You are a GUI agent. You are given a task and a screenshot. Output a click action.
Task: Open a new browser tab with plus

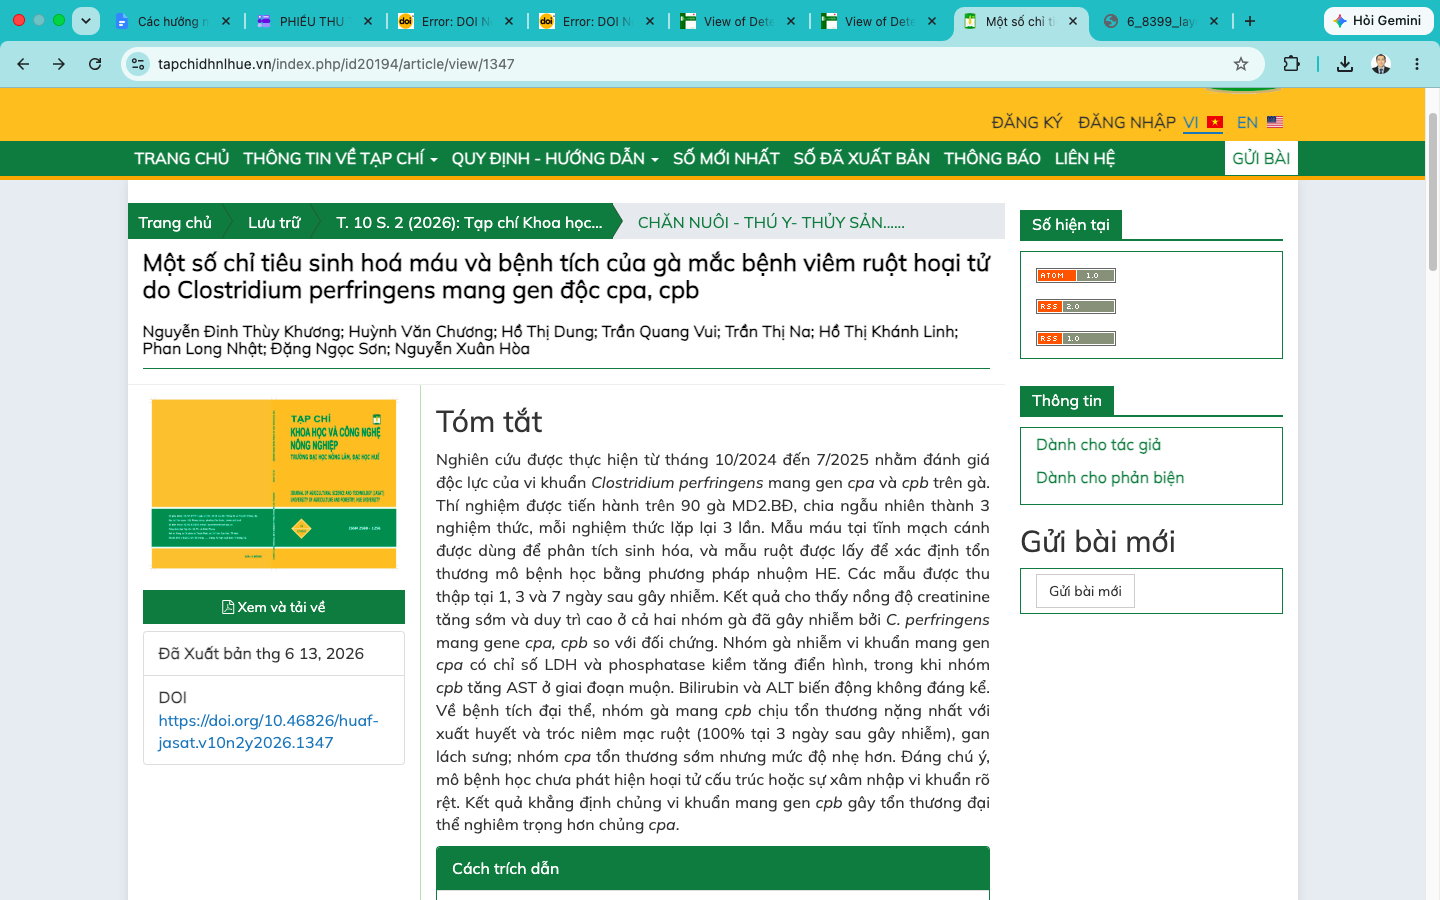[1250, 21]
